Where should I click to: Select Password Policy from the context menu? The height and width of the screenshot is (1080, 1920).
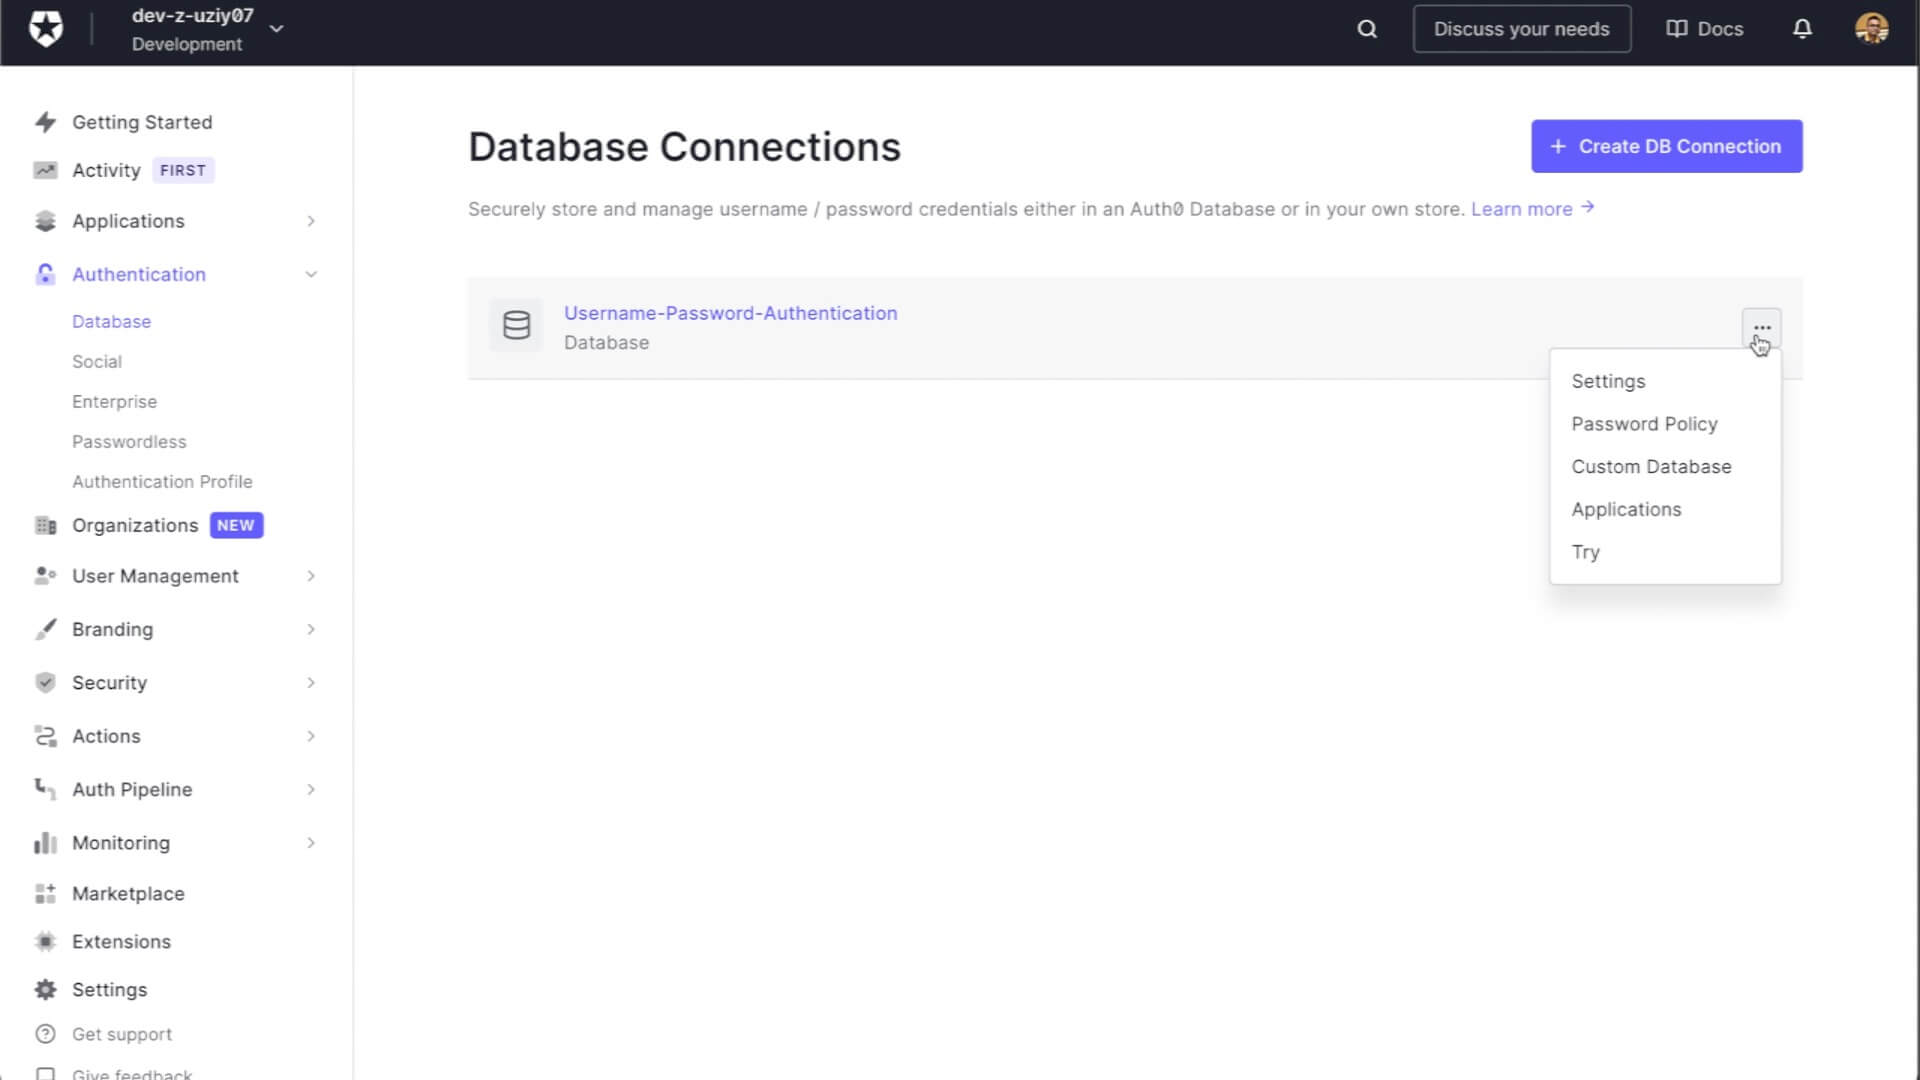1644,424
